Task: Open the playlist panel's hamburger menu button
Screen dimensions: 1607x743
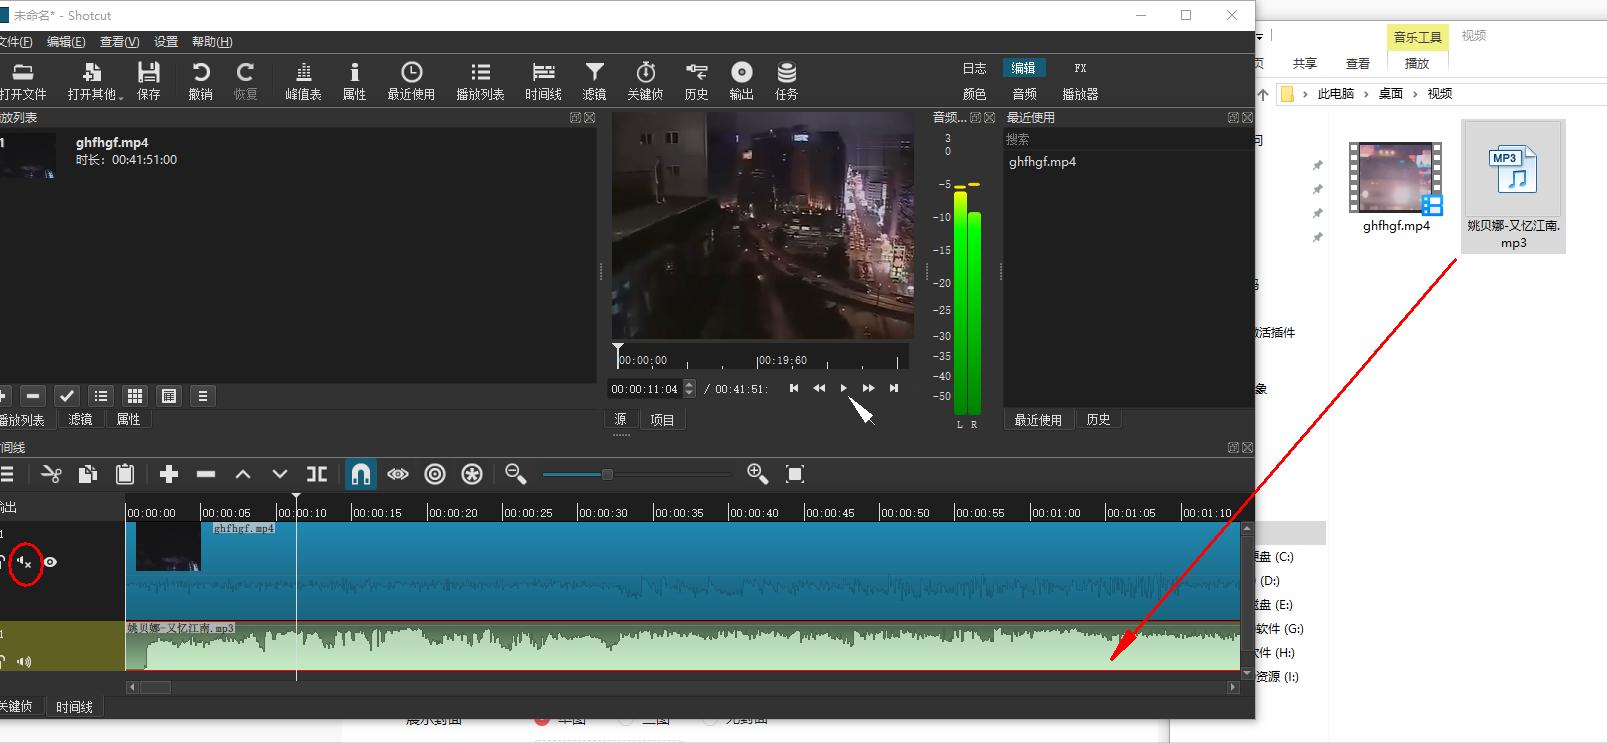Action: click(203, 396)
